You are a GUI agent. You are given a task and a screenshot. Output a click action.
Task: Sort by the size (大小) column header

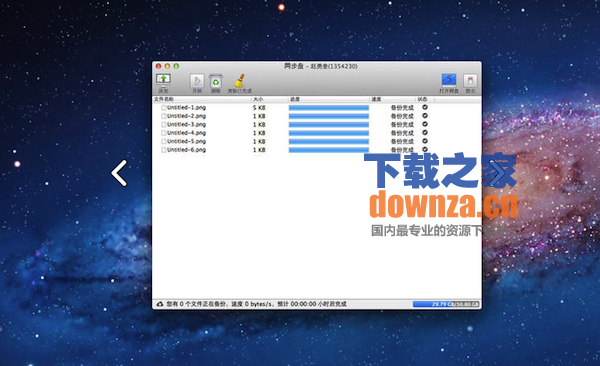click(269, 99)
